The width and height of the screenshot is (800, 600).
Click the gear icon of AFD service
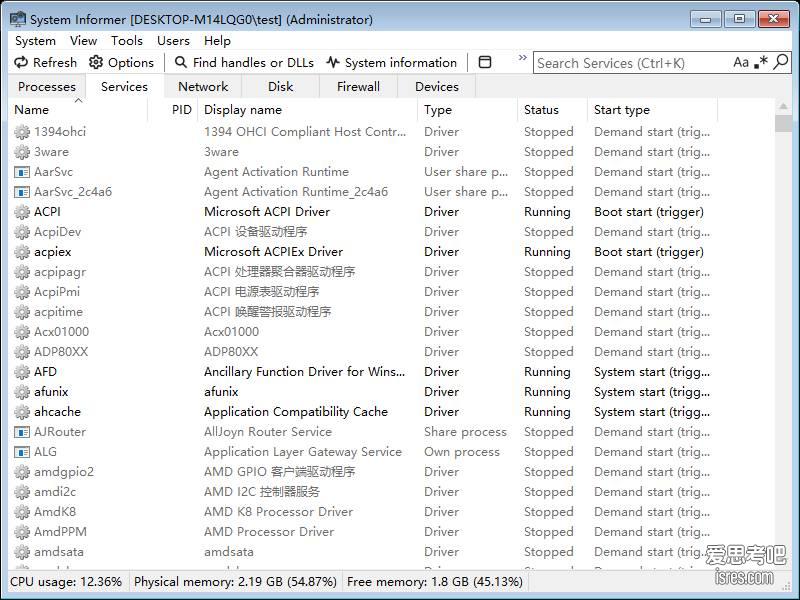coord(21,372)
